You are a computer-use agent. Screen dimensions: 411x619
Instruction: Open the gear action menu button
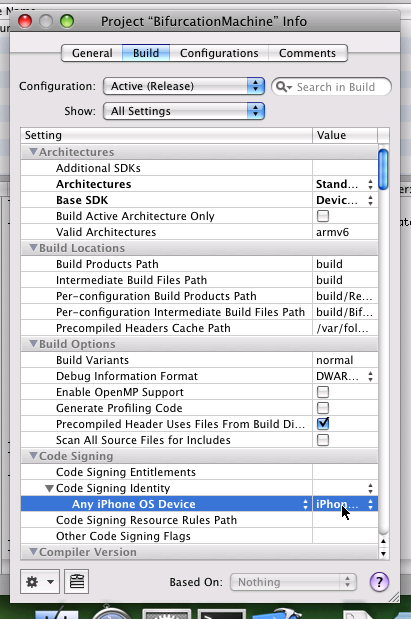40,581
